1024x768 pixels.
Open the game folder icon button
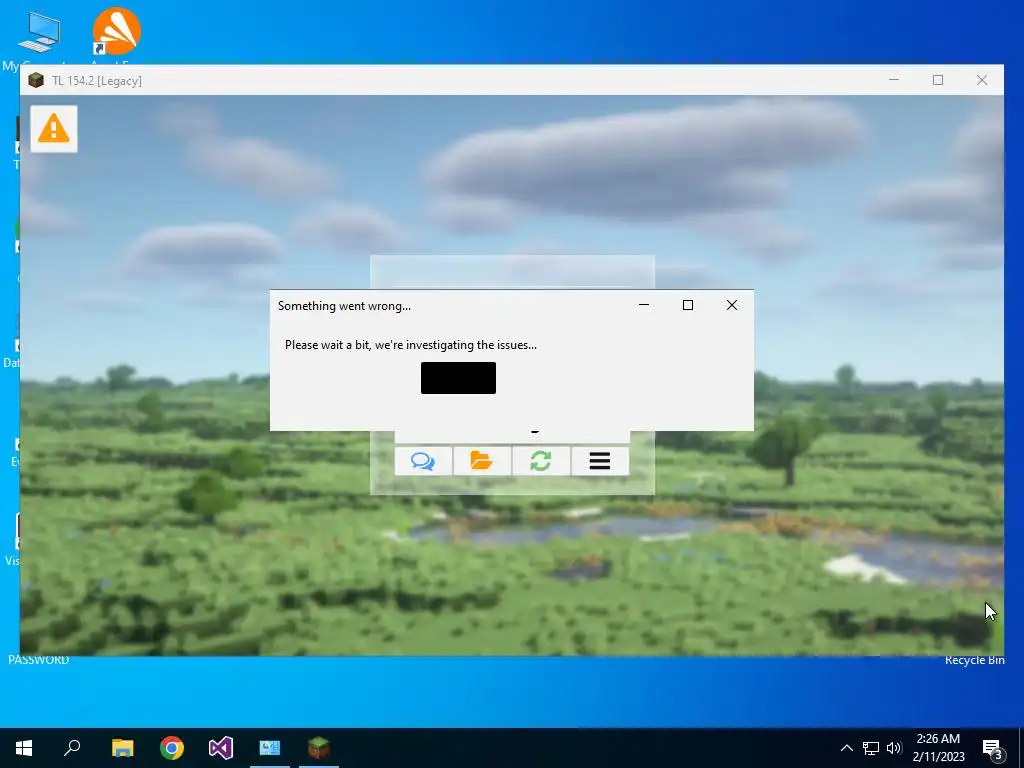(x=482, y=461)
